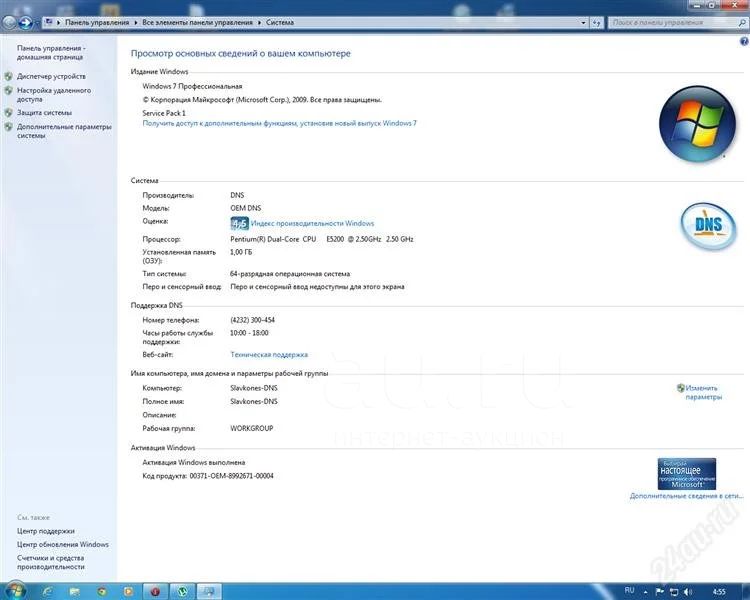Click the shield icon beside Диспетчер устройств

tap(9, 76)
